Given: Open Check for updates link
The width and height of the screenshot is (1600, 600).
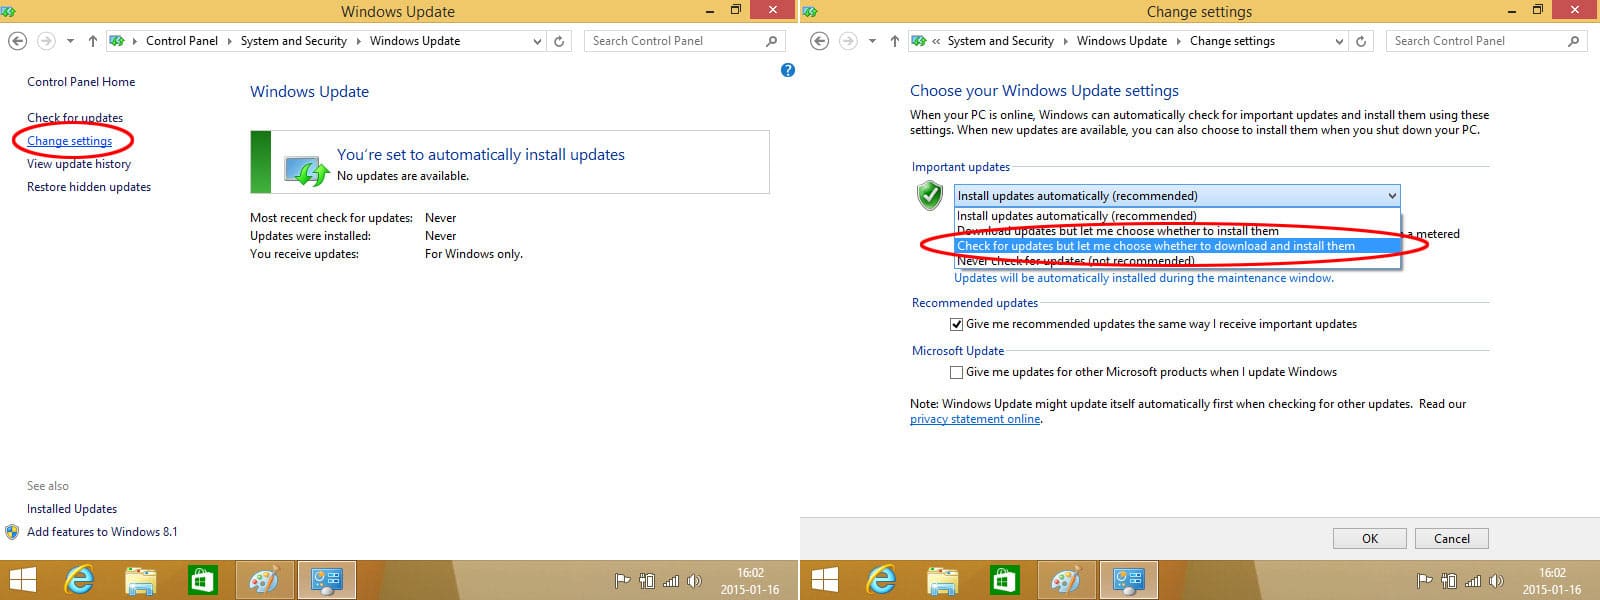Looking at the screenshot, I should tap(75, 118).
